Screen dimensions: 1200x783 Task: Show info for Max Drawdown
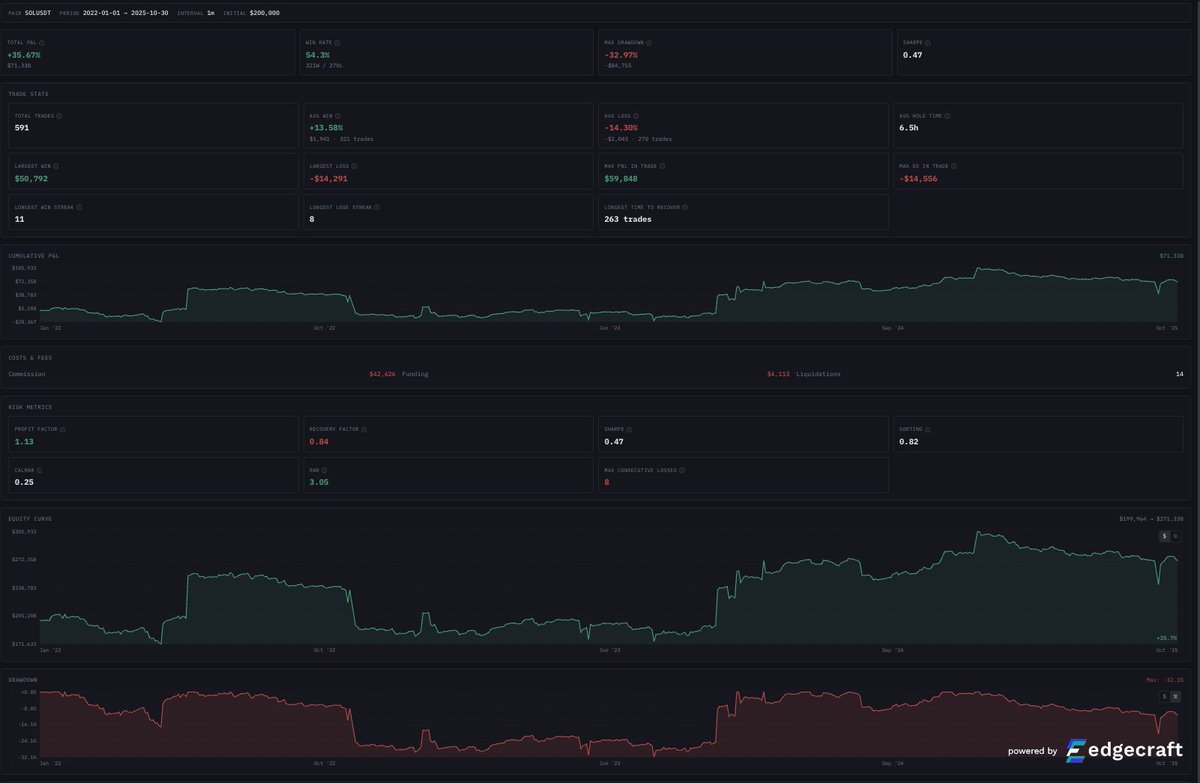(649, 43)
